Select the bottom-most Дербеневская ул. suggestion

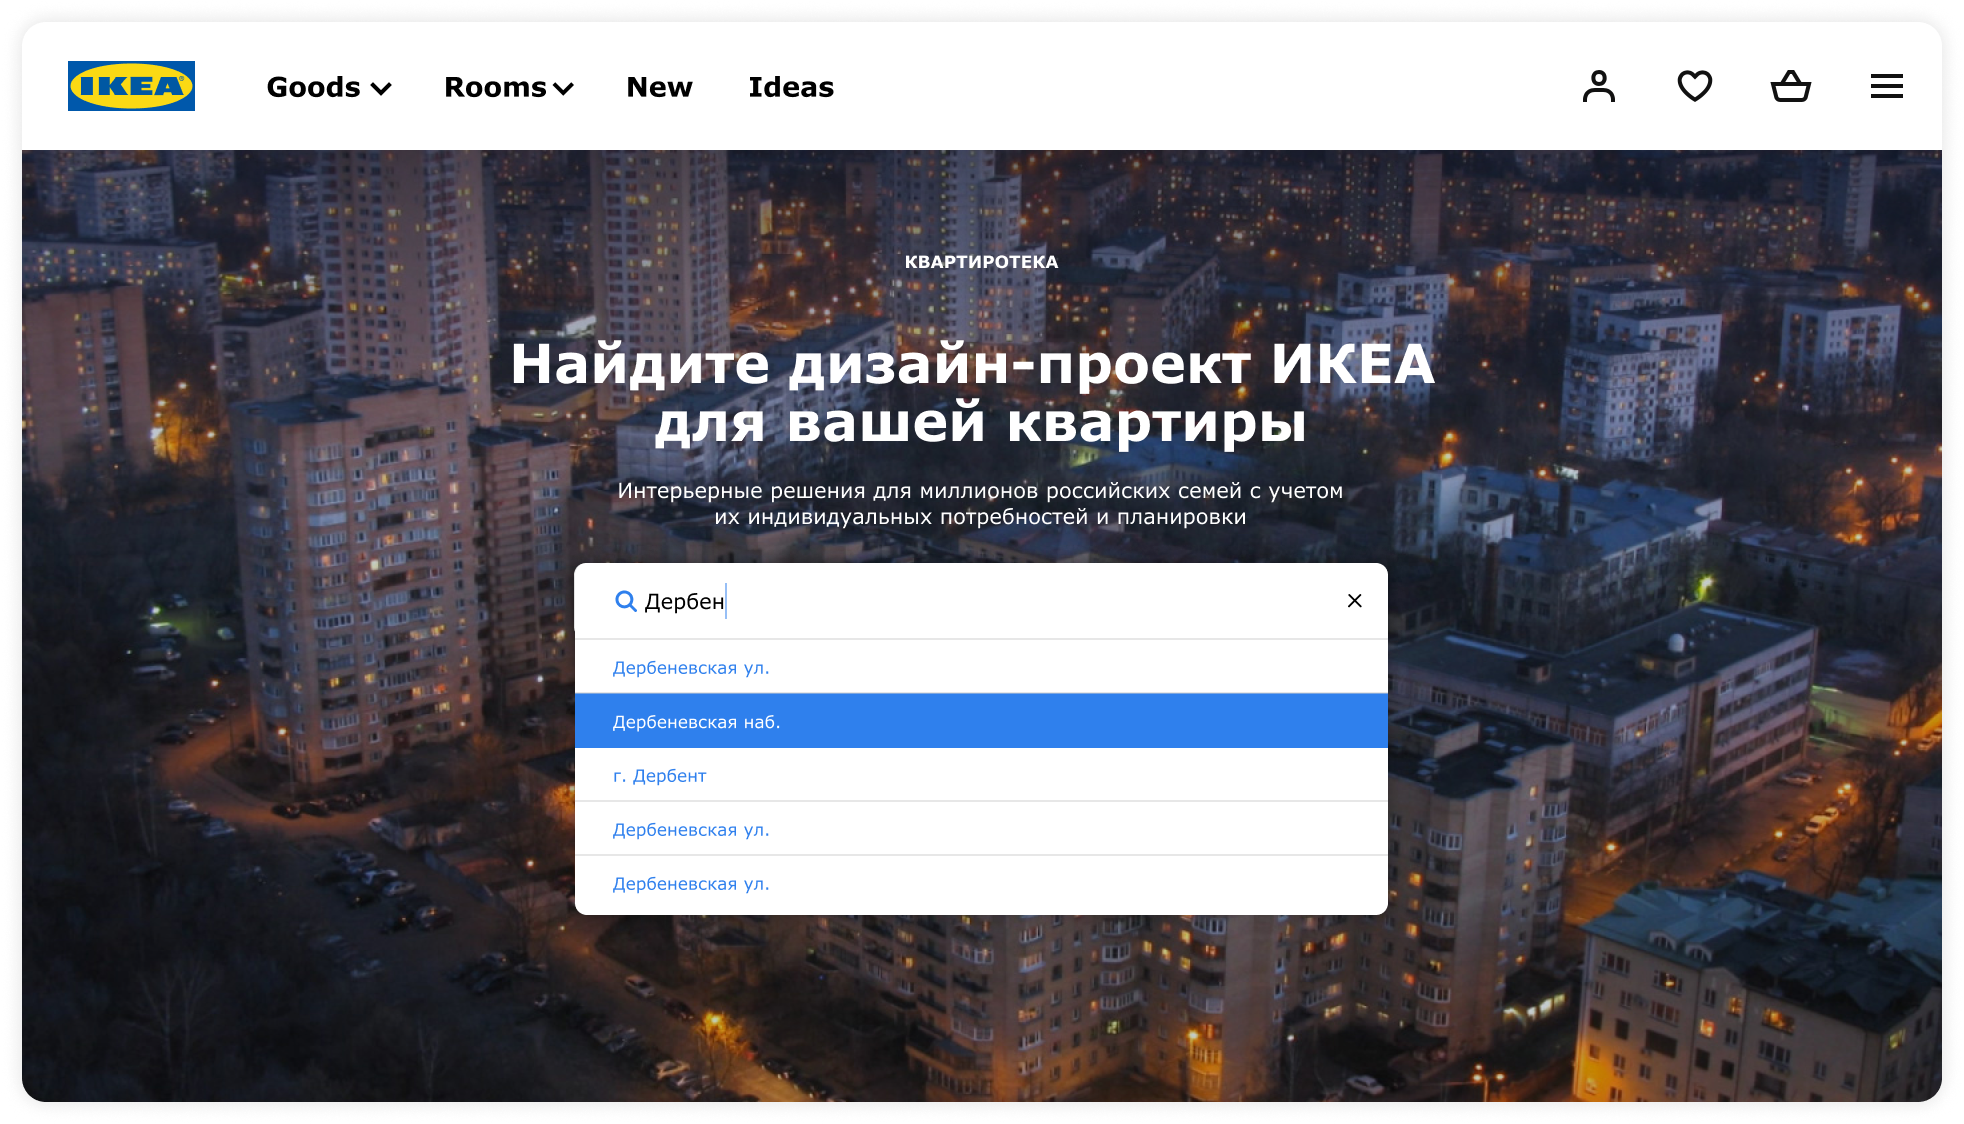tap(980, 883)
